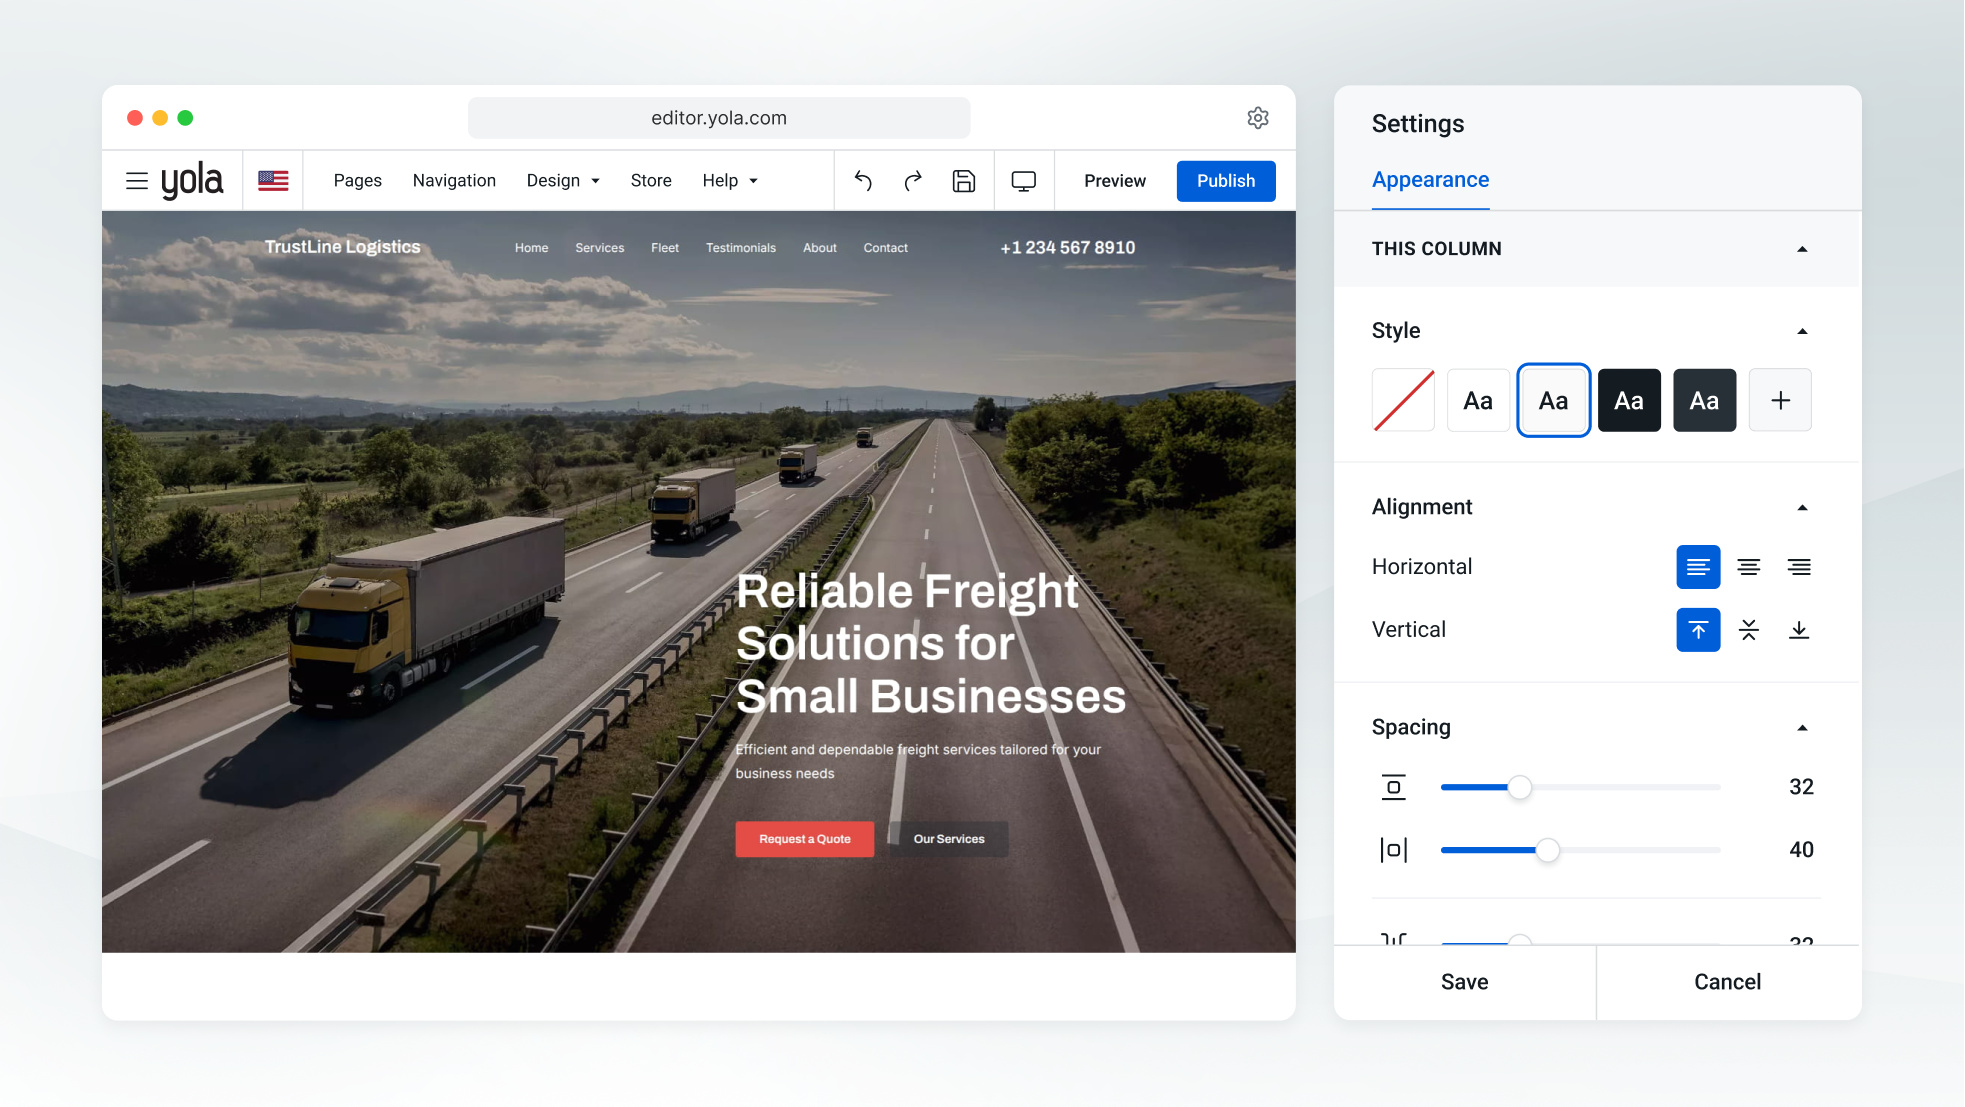The height and width of the screenshot is (1107, 1965).
Task: Open the hamburger menu beside Yola logo
Action: (x=137, y=181)
